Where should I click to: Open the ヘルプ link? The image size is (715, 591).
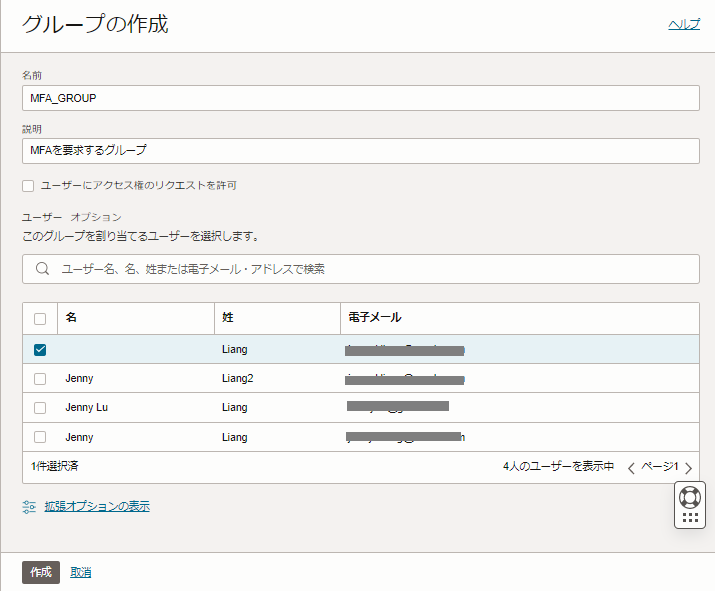tap(684, 24)
